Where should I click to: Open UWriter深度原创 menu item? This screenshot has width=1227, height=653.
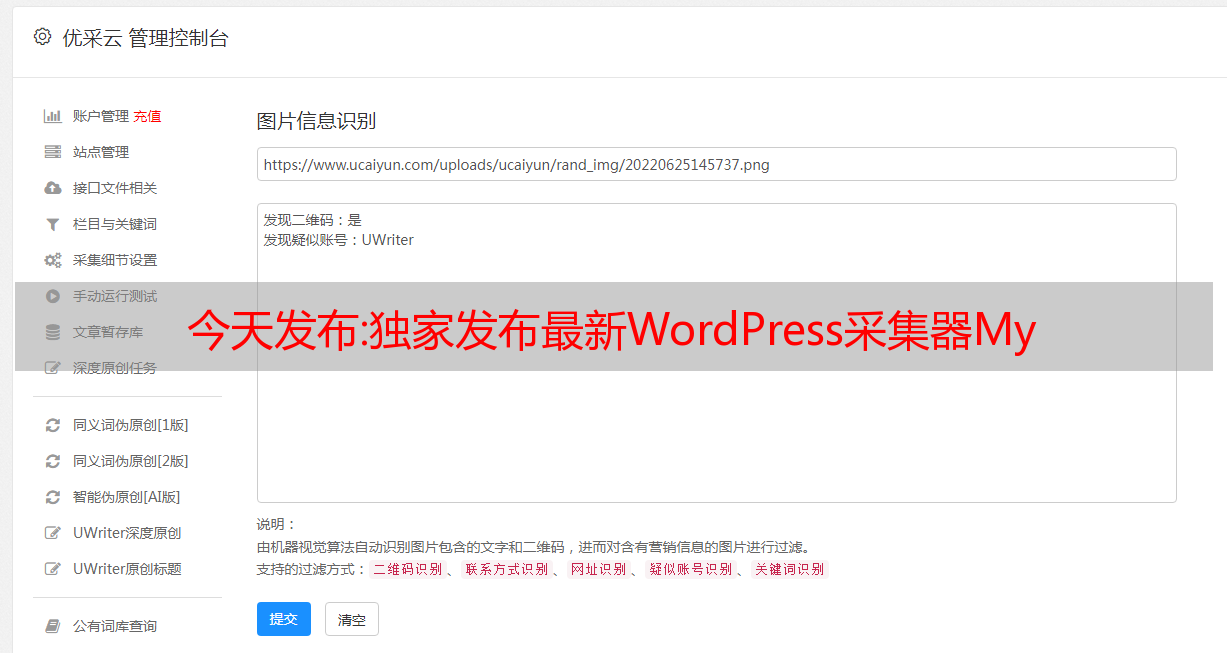point(127,533)
